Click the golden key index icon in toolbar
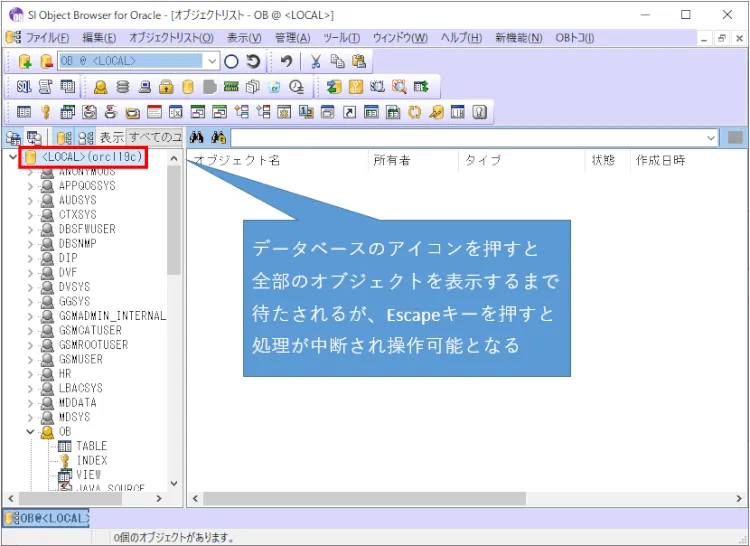The image size is (750, 546). coord(45,112)
